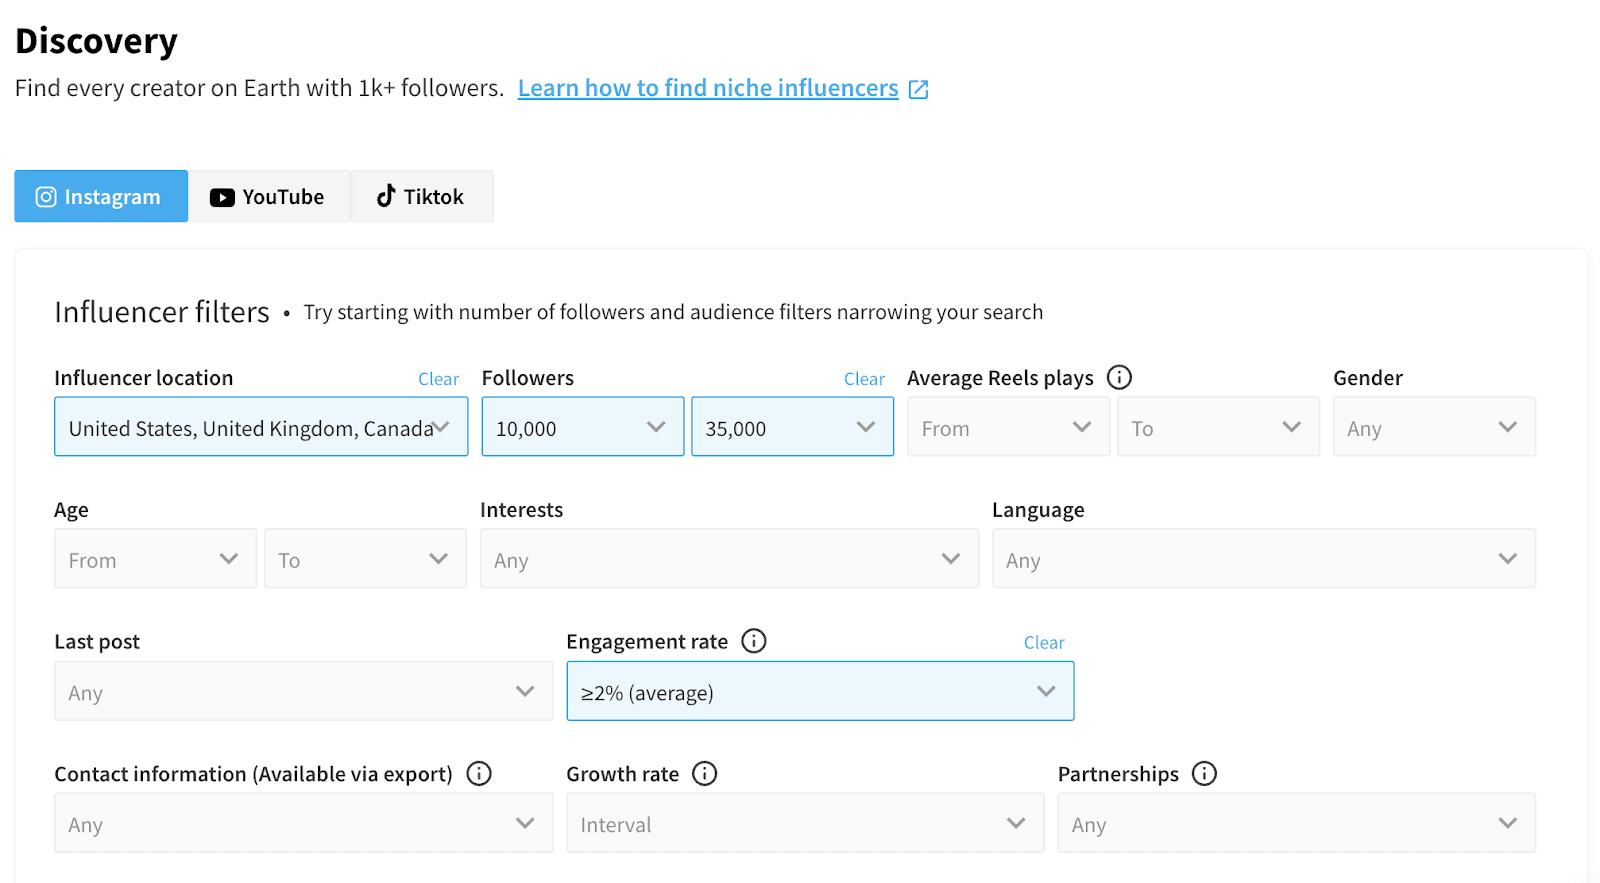
Task: Expand the Interests dropdown
Action: 728,560
